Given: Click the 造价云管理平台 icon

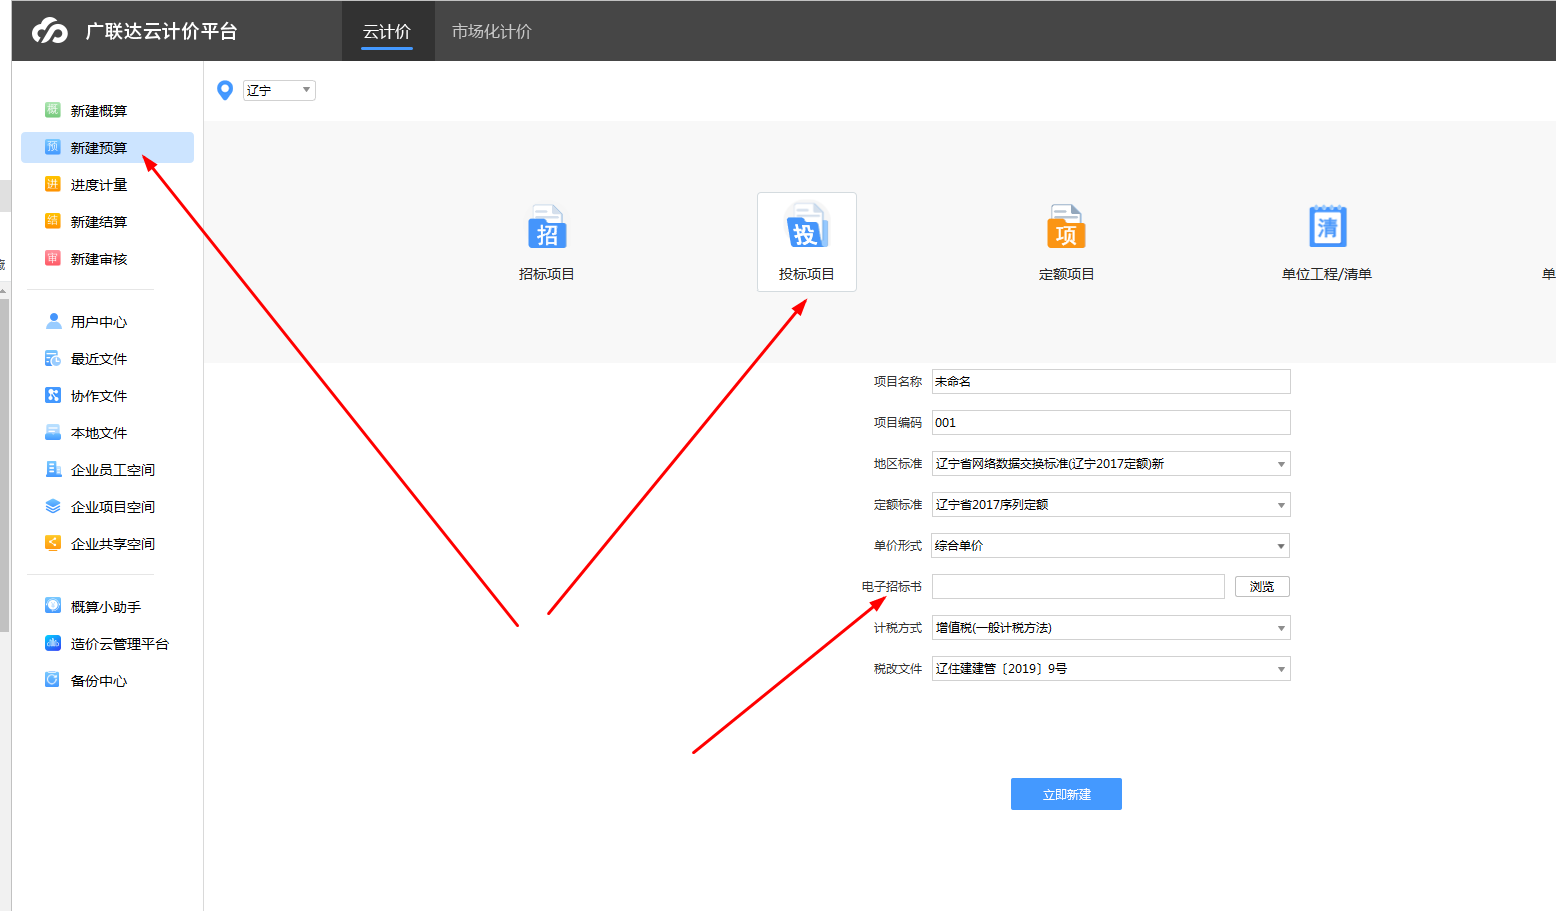Looking at the screenshot, I should pyautogui.click(x=53, y=643).
